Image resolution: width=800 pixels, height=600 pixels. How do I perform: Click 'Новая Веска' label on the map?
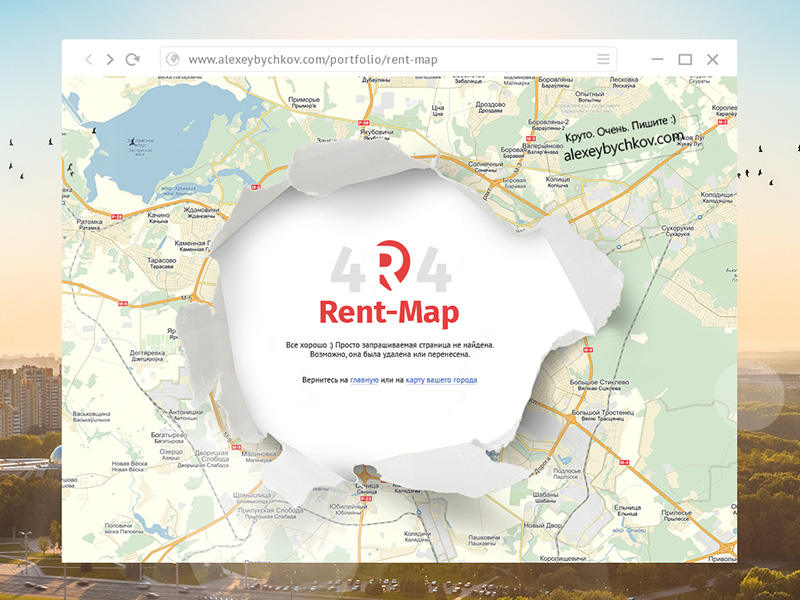point(130,464)
